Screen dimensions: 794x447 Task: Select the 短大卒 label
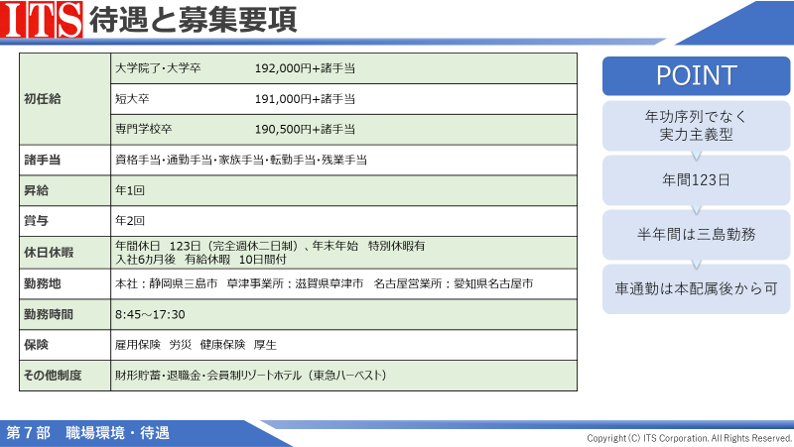click(x=132, y=99)
